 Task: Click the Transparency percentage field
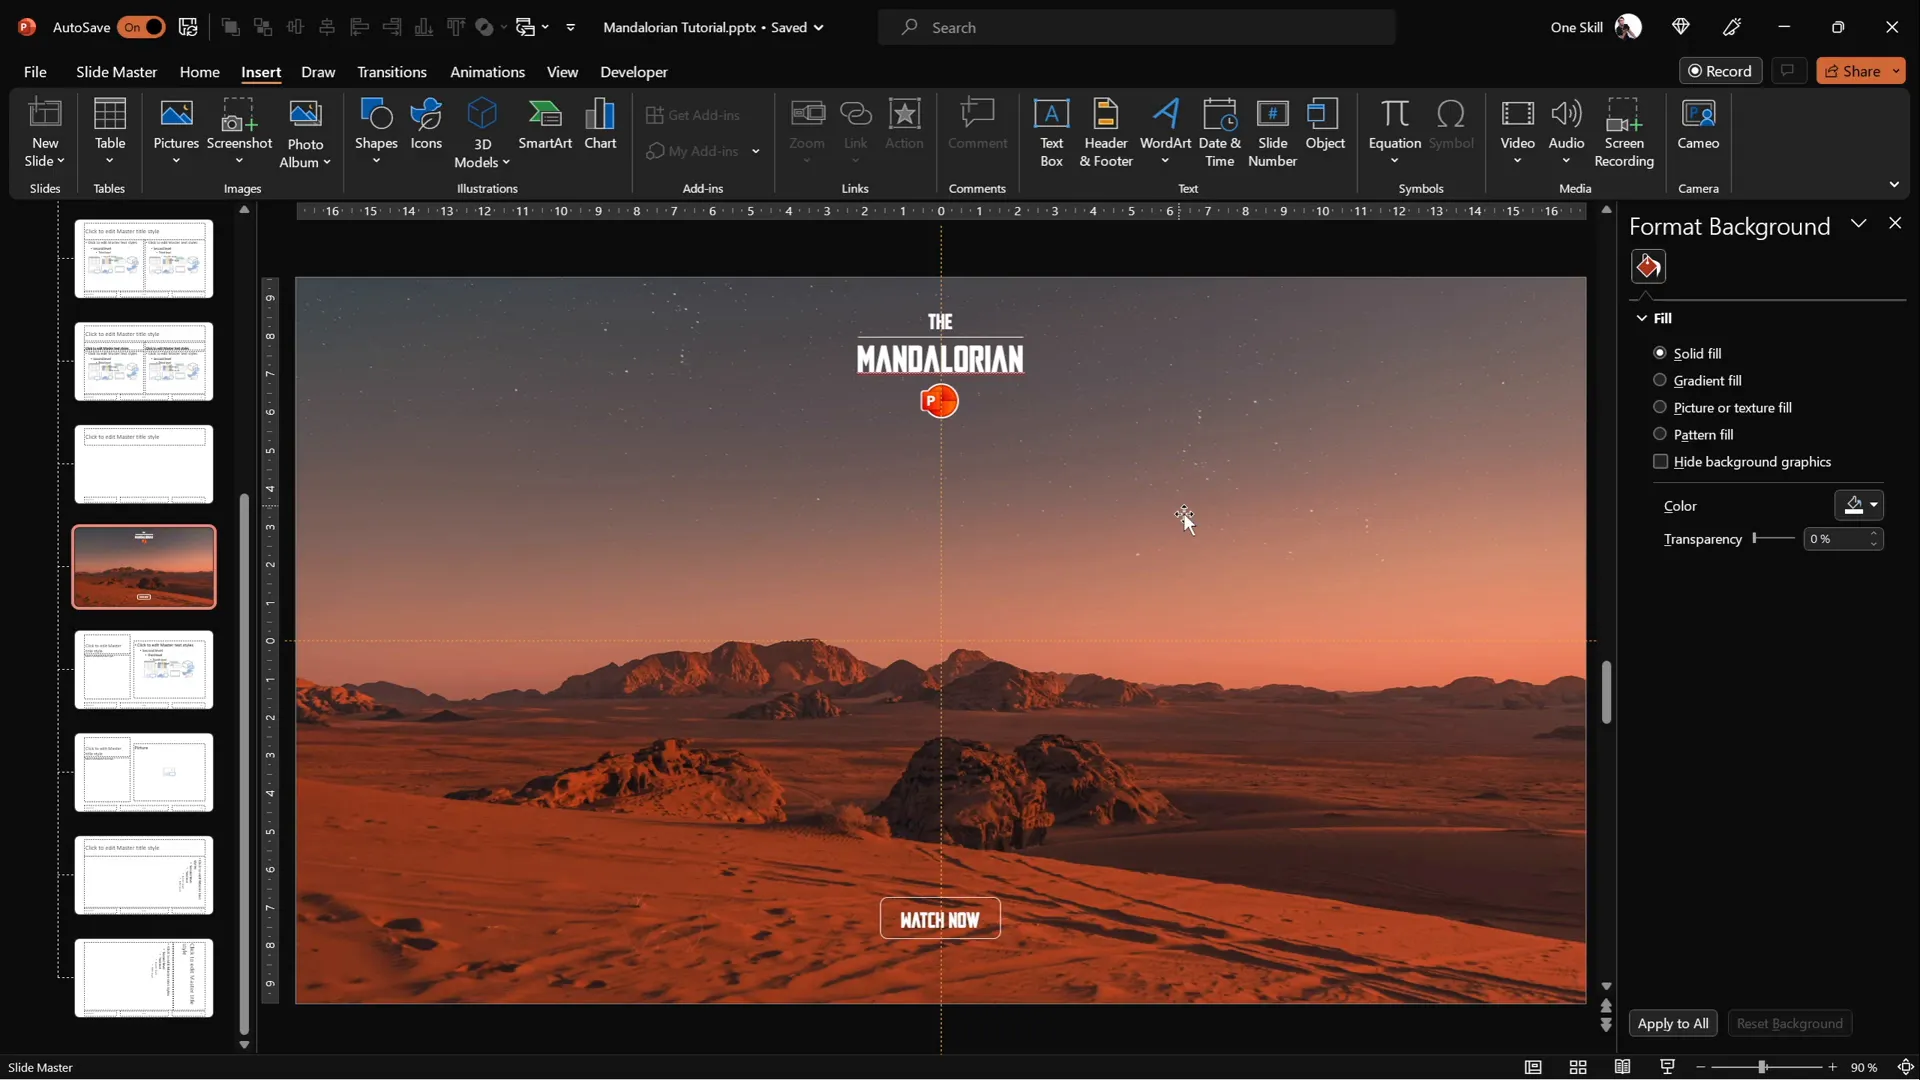[1835, 538]
